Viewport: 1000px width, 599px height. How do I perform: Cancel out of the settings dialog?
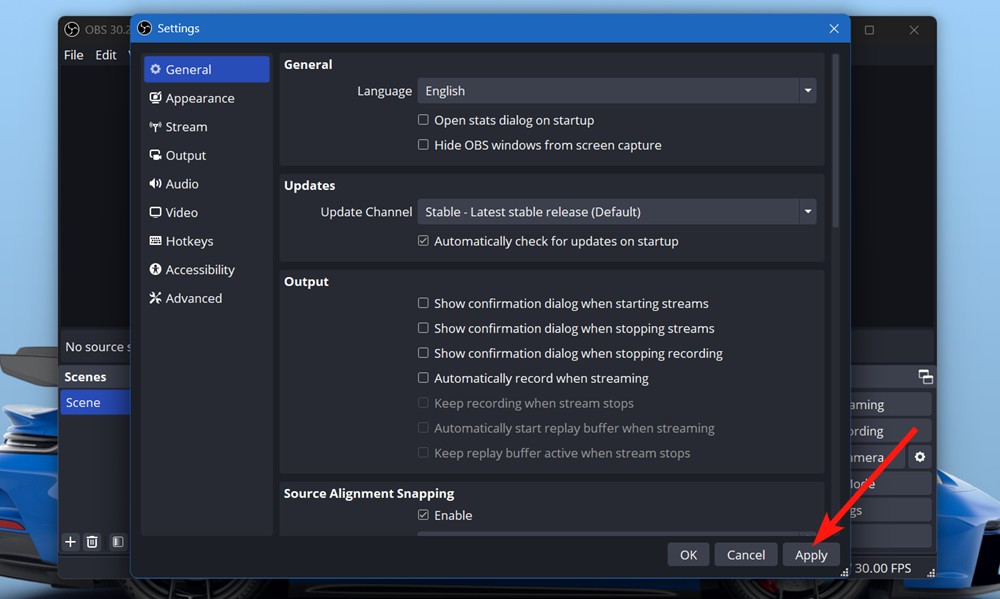tap(745, 554)
